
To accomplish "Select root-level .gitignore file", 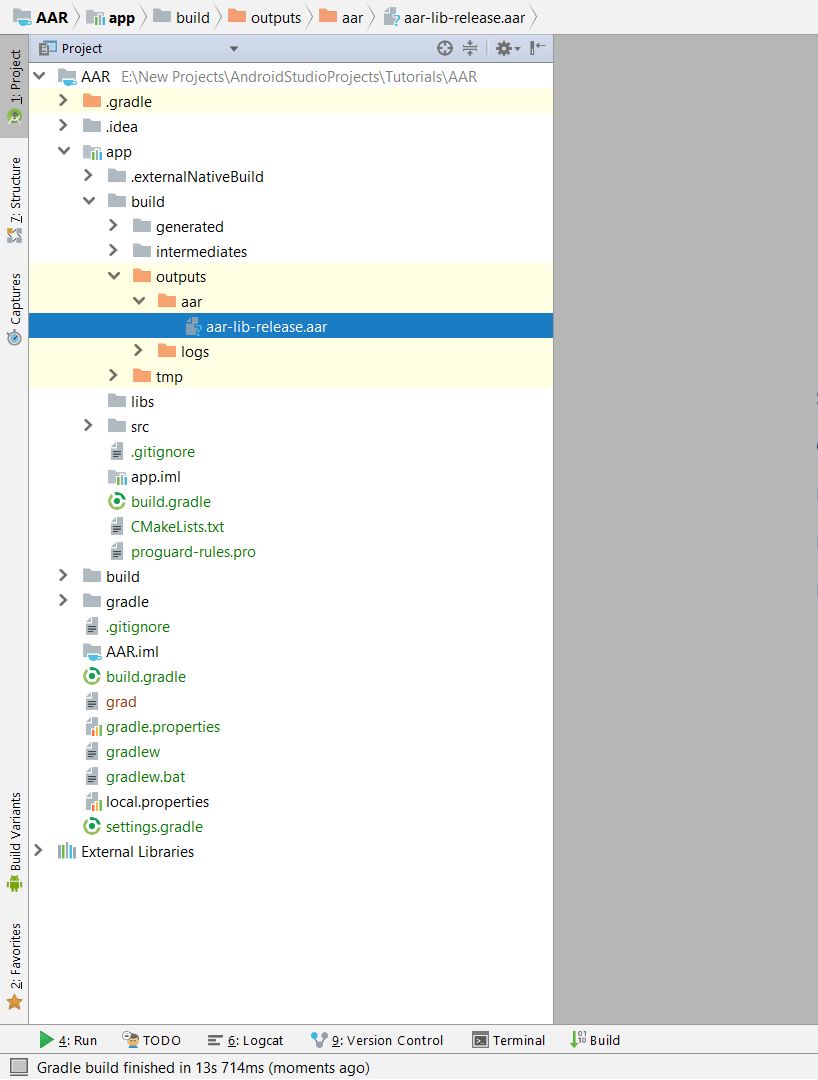I will (291, 627).
